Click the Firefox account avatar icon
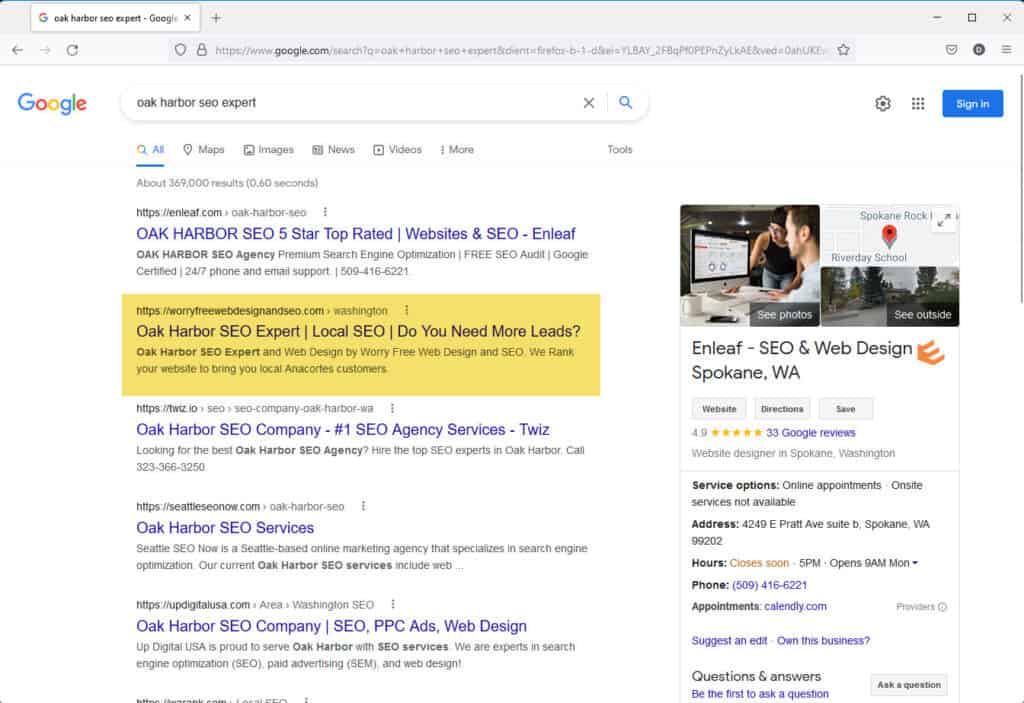Image resolution: width=1024 pixels, height=703 pixels. click(x=978, y=50)
